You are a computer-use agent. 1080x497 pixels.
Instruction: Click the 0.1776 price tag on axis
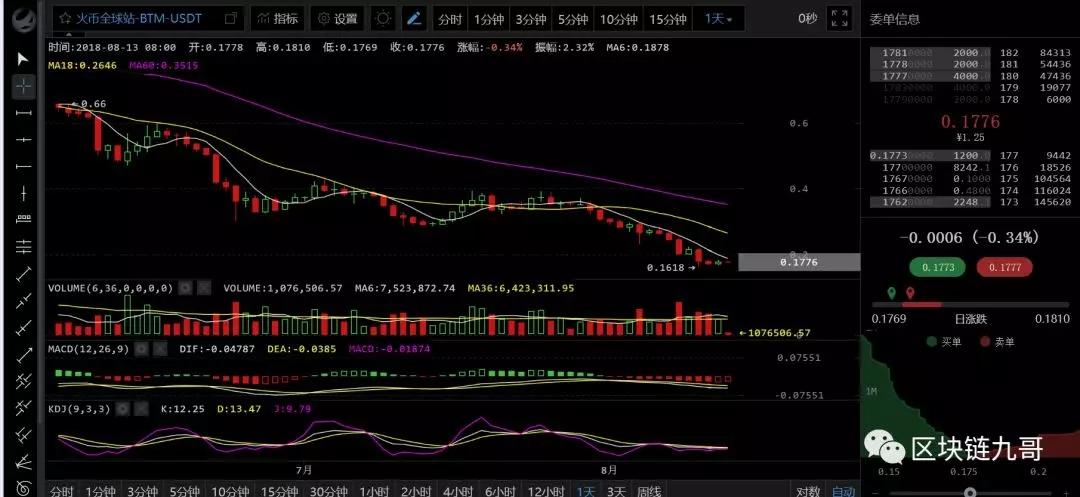coord(799,262)
